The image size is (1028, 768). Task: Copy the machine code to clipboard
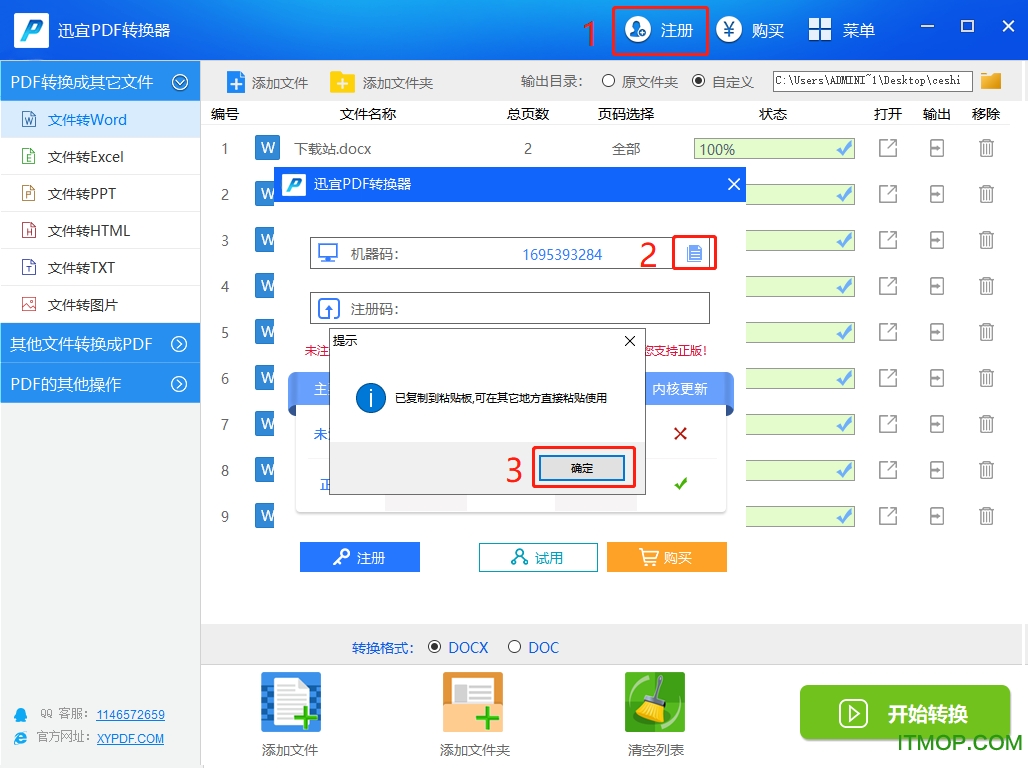[695, 253]
